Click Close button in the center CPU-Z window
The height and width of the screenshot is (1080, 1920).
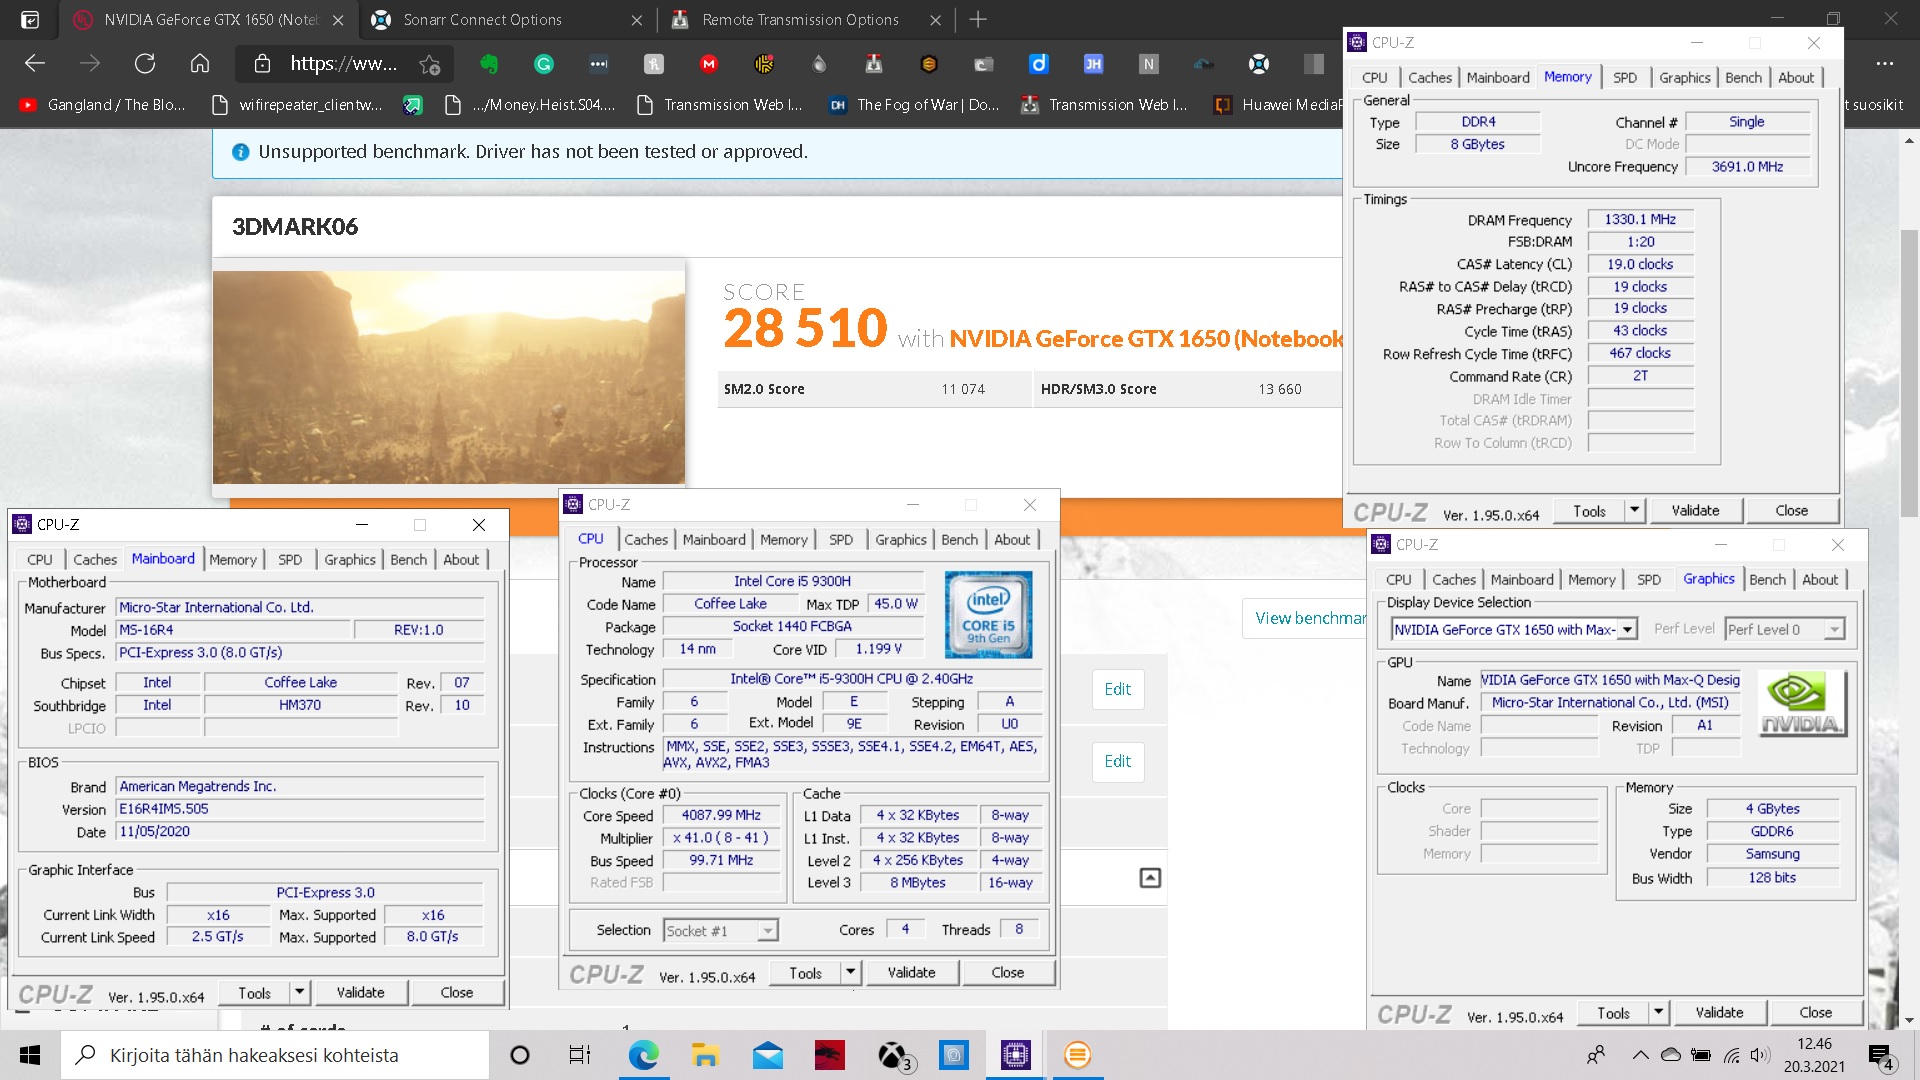pyautogui.click(x=1007, y=972)
